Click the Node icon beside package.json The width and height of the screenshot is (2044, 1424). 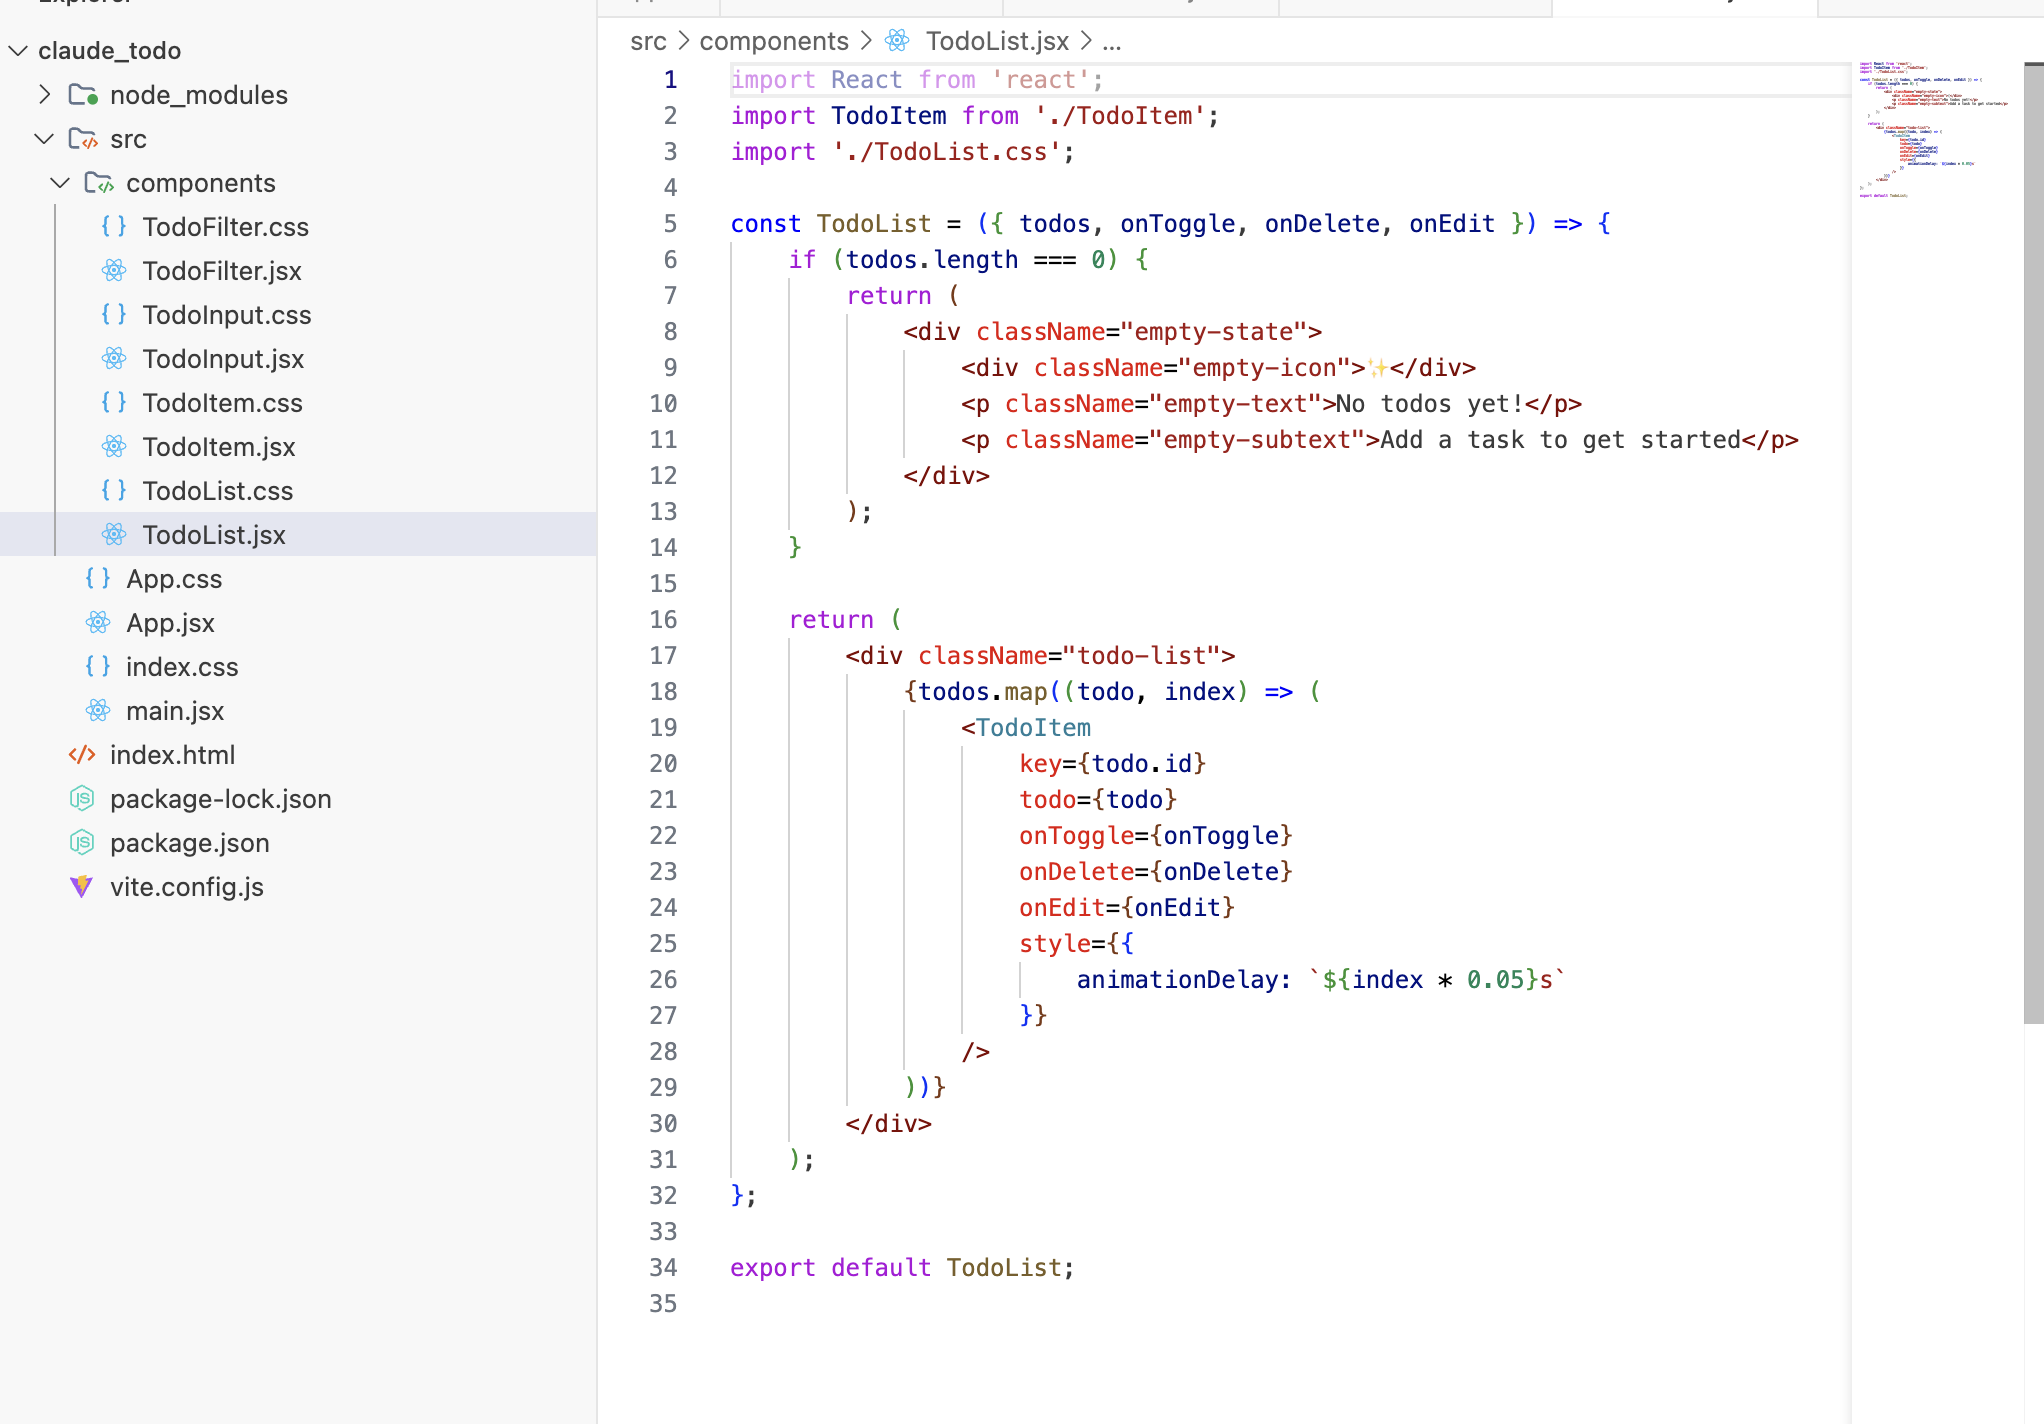pos(82,843)
